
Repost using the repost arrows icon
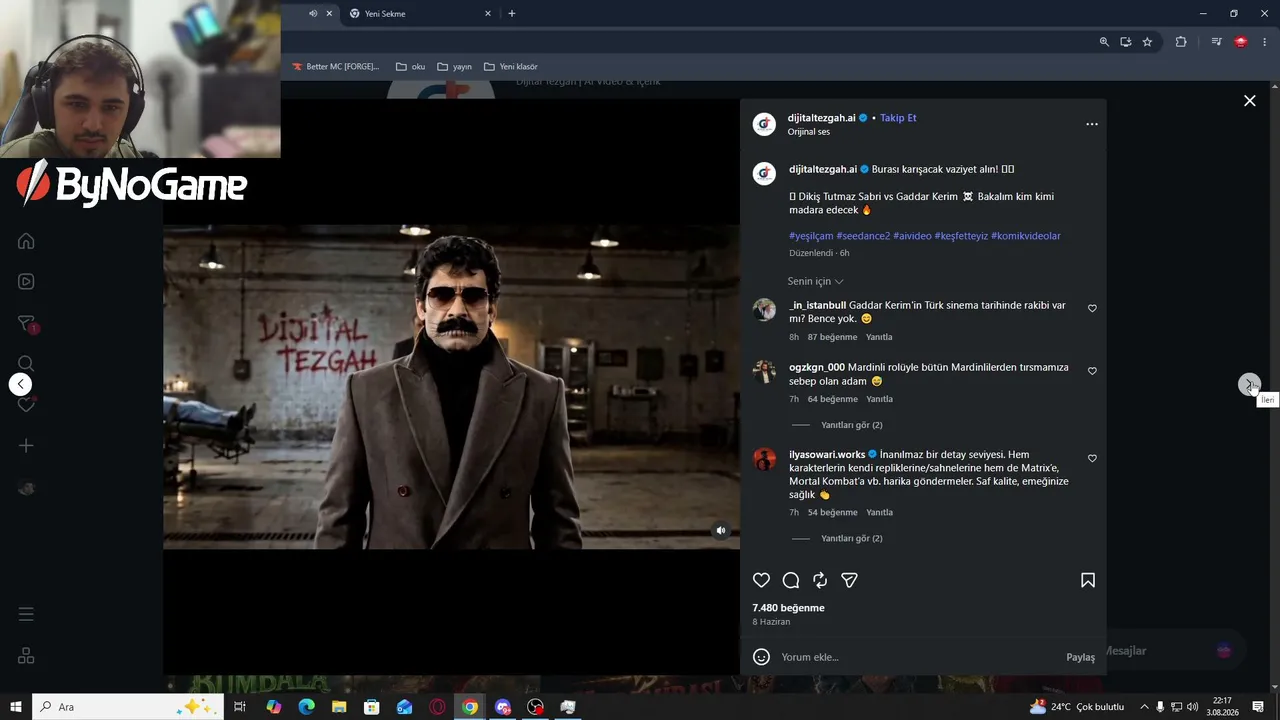[x=820, y=580]
